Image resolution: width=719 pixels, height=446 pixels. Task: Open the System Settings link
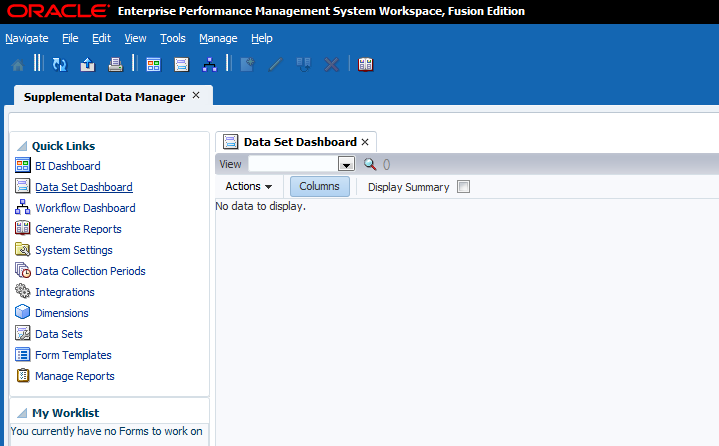(74, 250)
